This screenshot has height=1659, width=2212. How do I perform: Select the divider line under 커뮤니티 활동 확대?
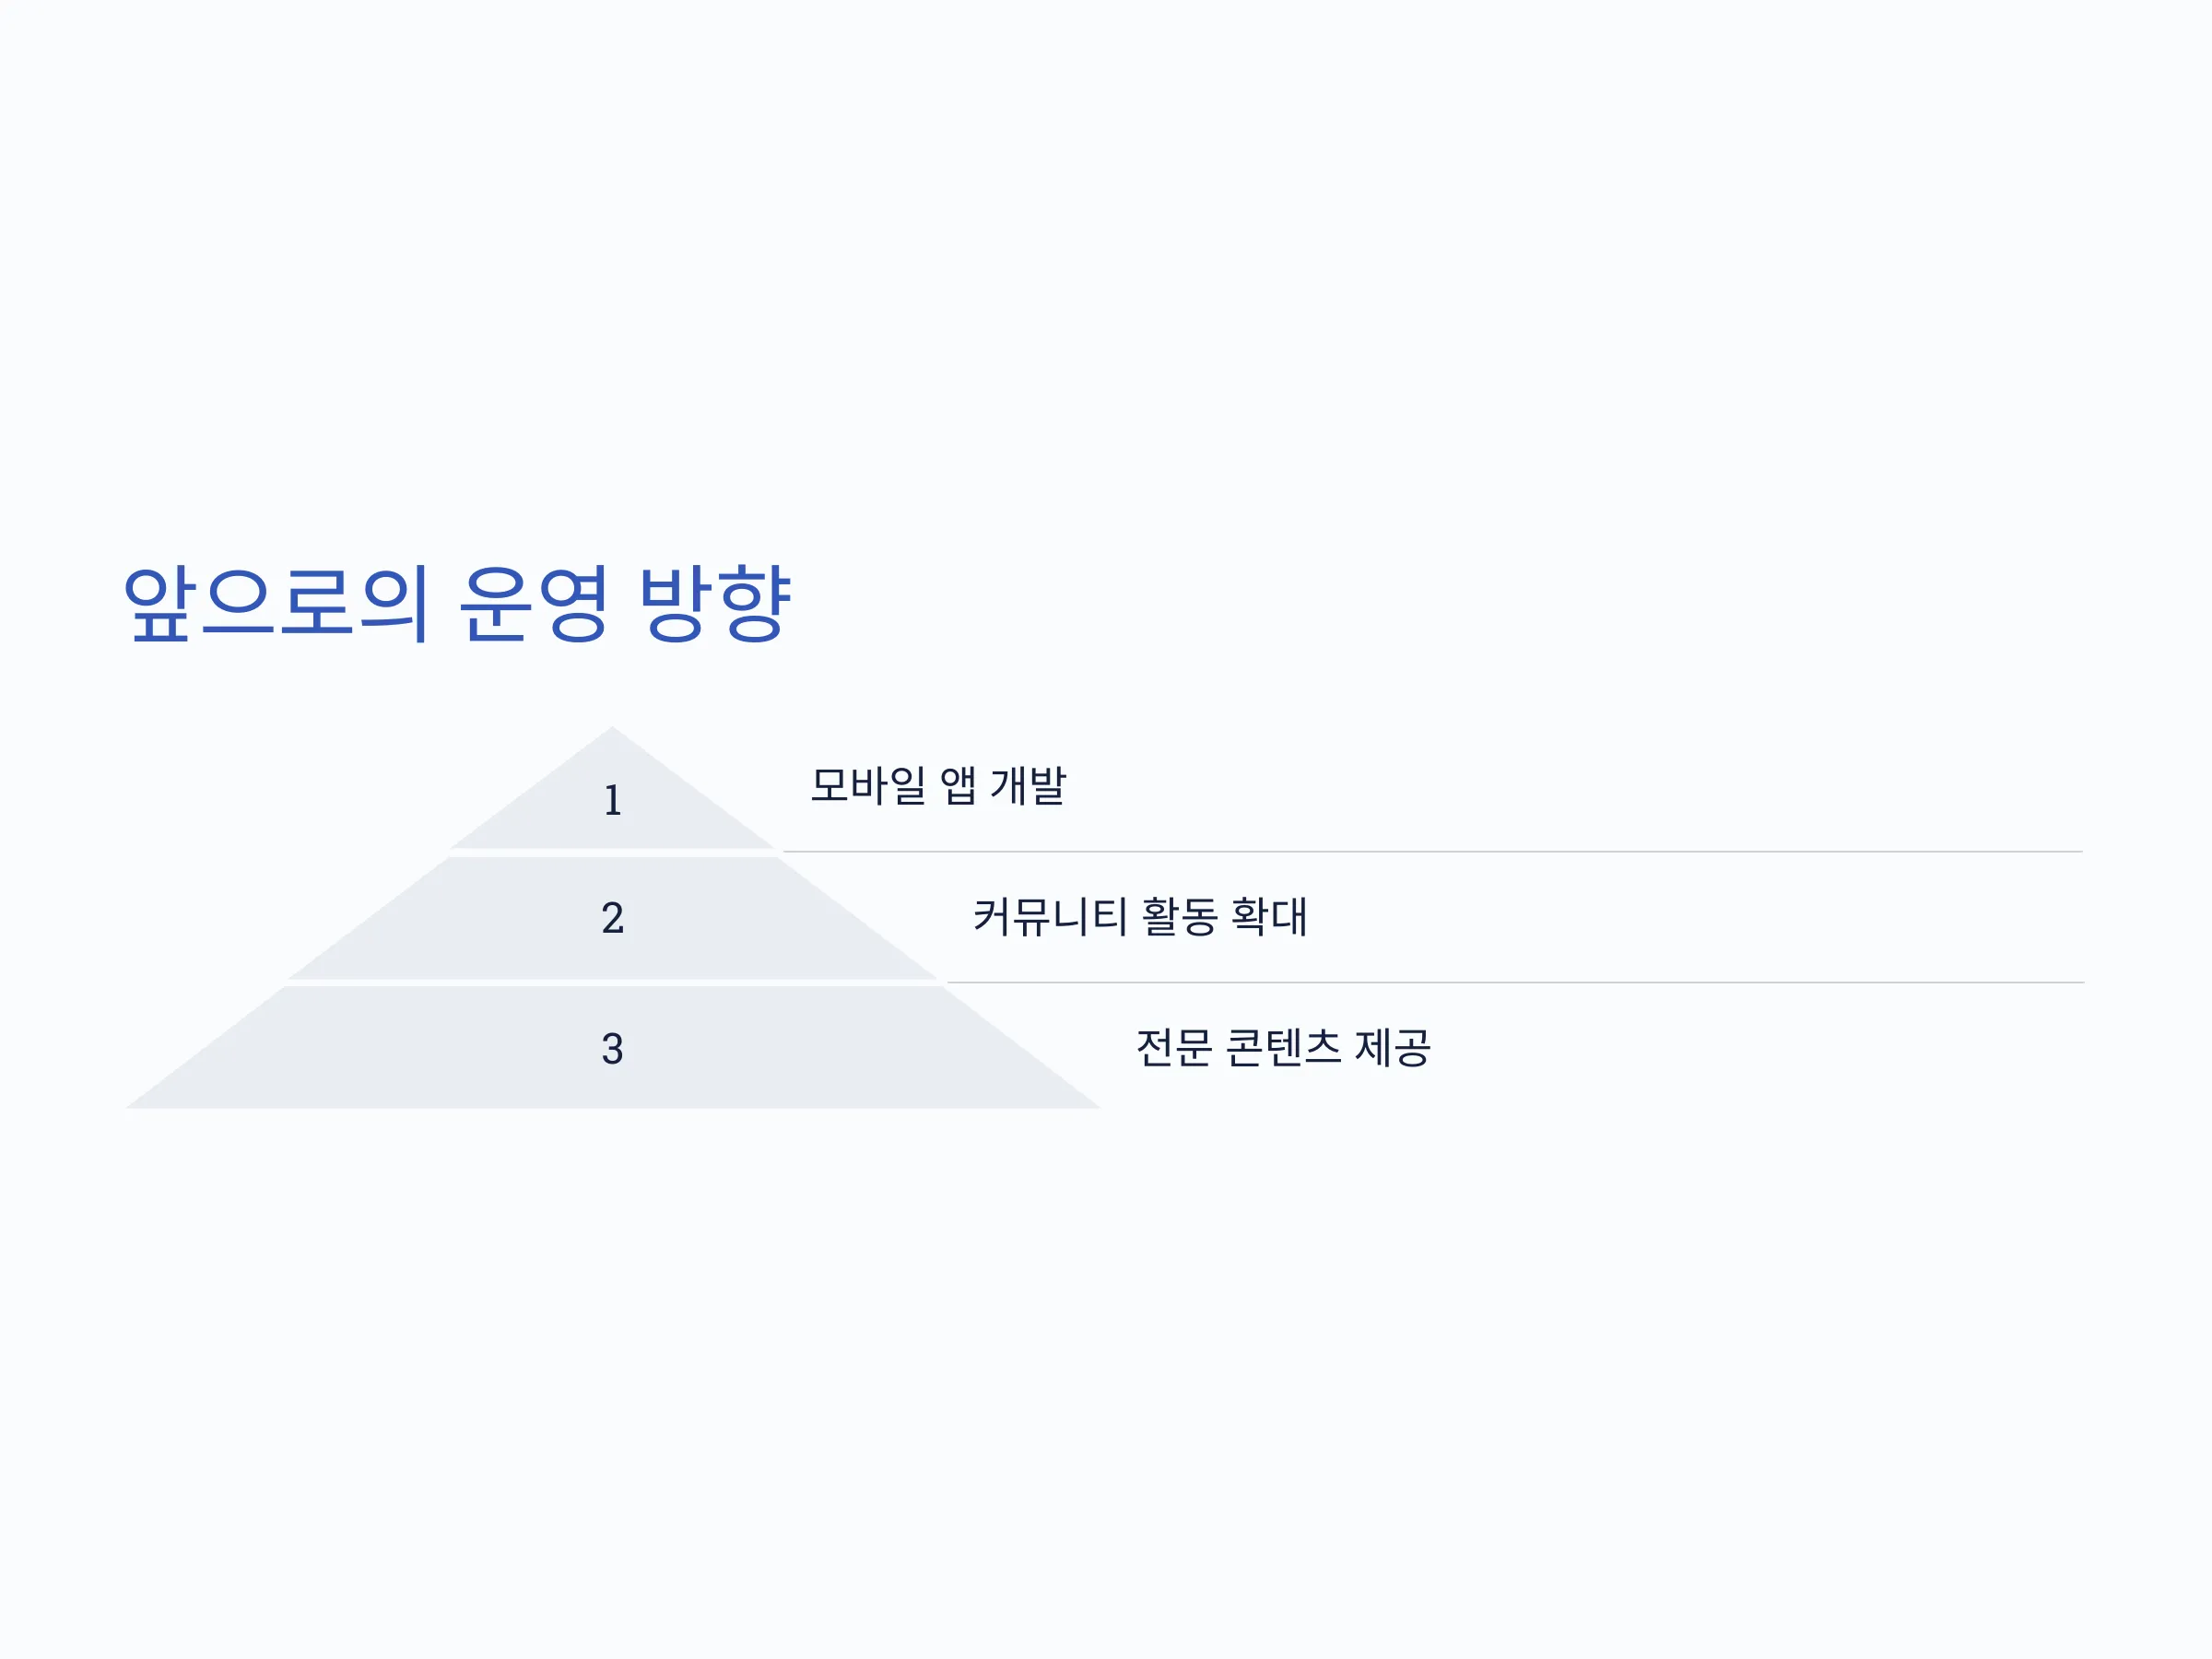click(x=1515, y=983)
